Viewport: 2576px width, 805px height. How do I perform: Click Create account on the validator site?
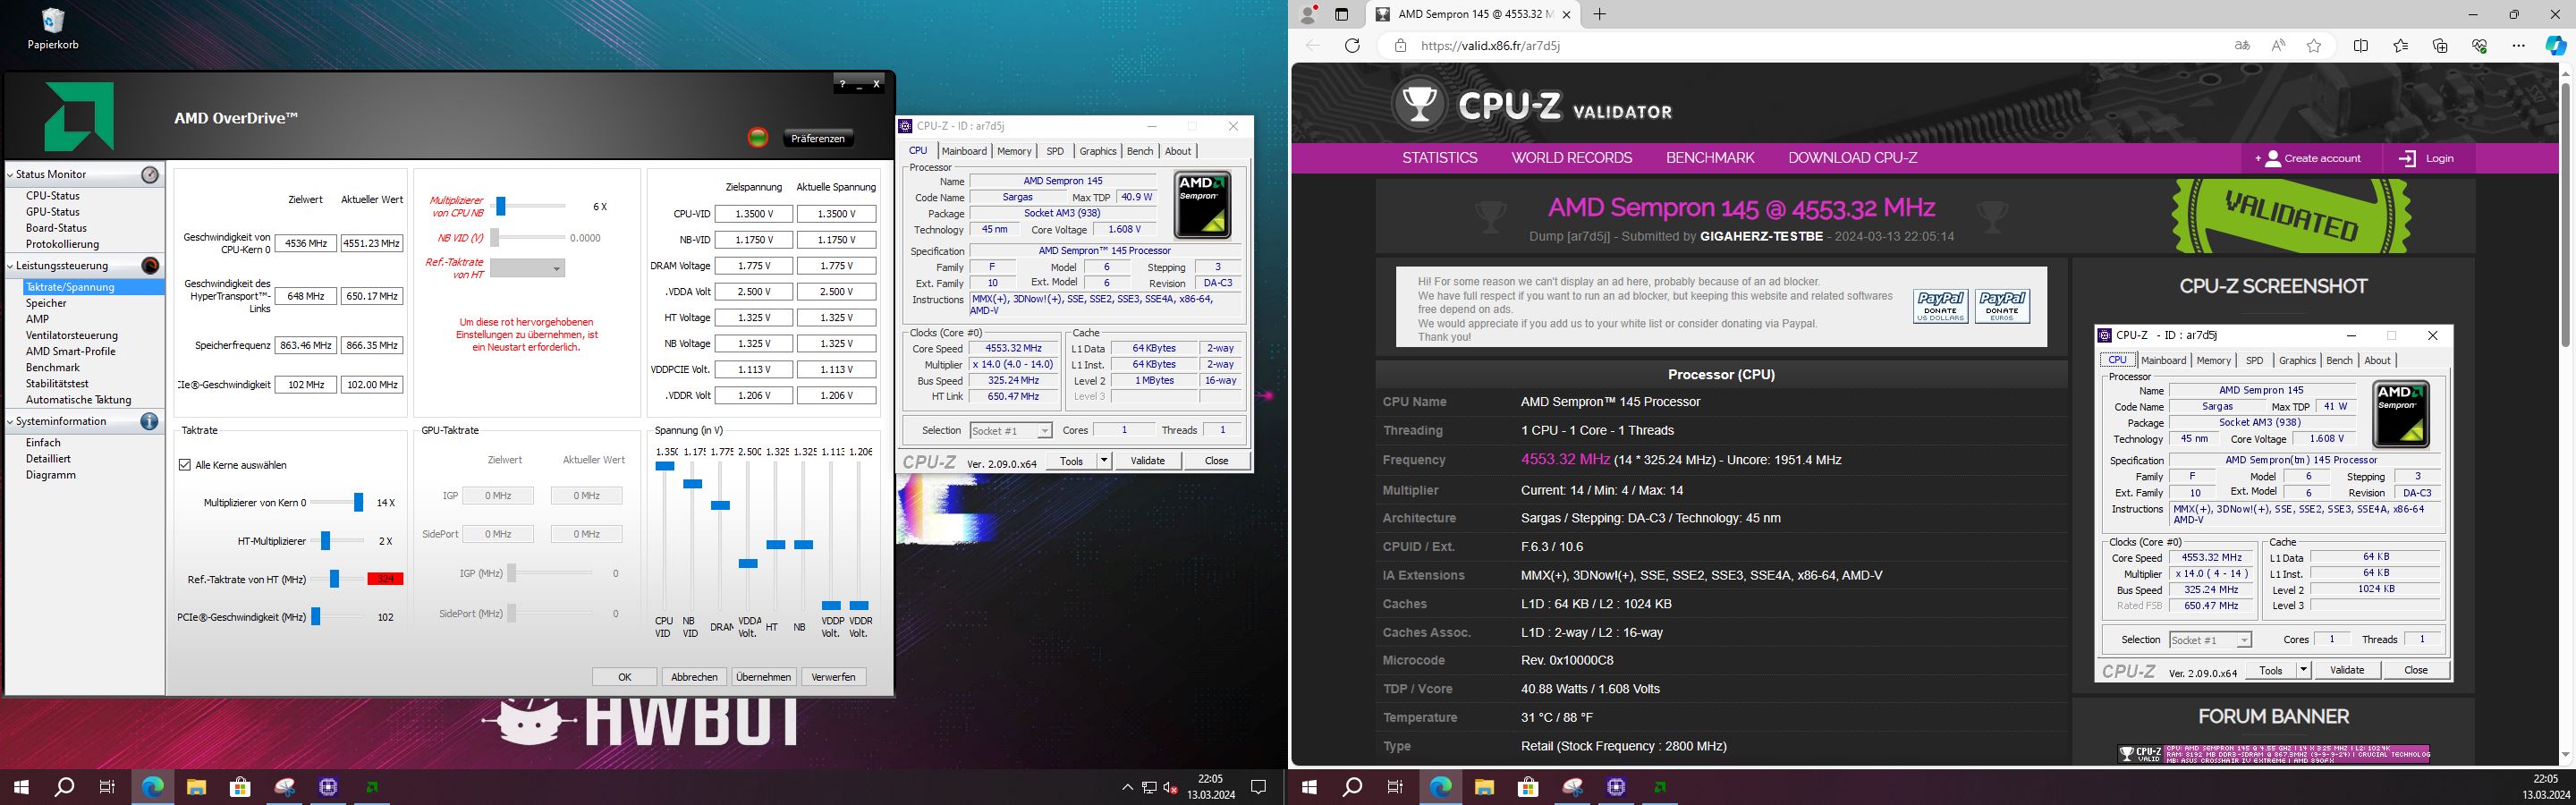tap(2307, 158)
